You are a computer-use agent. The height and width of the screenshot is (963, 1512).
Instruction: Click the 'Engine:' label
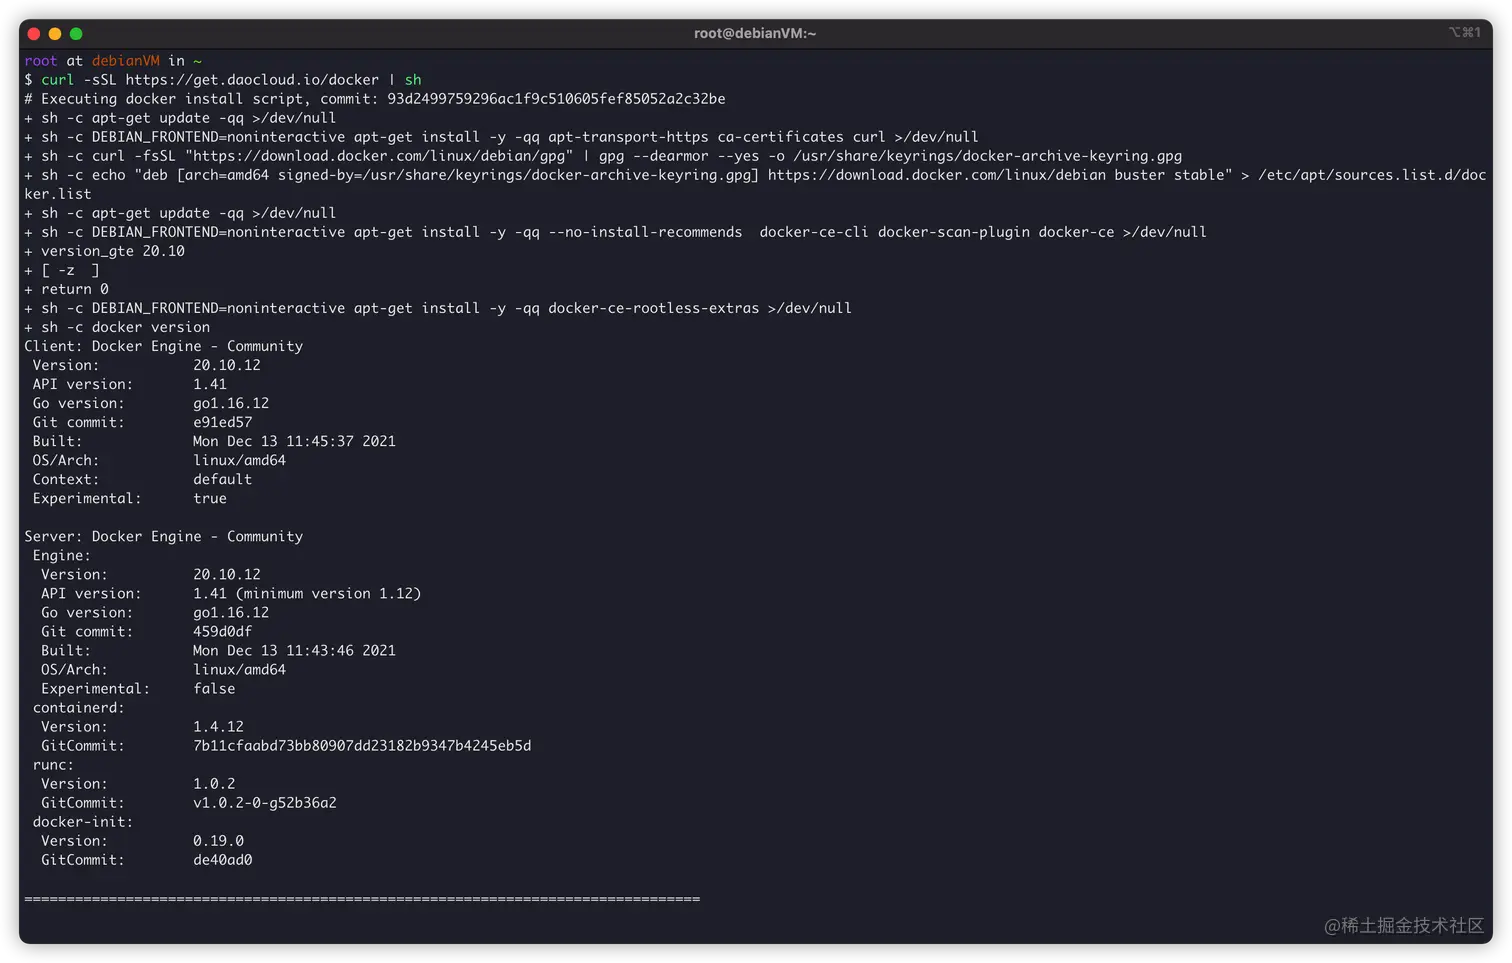[62, 556]
